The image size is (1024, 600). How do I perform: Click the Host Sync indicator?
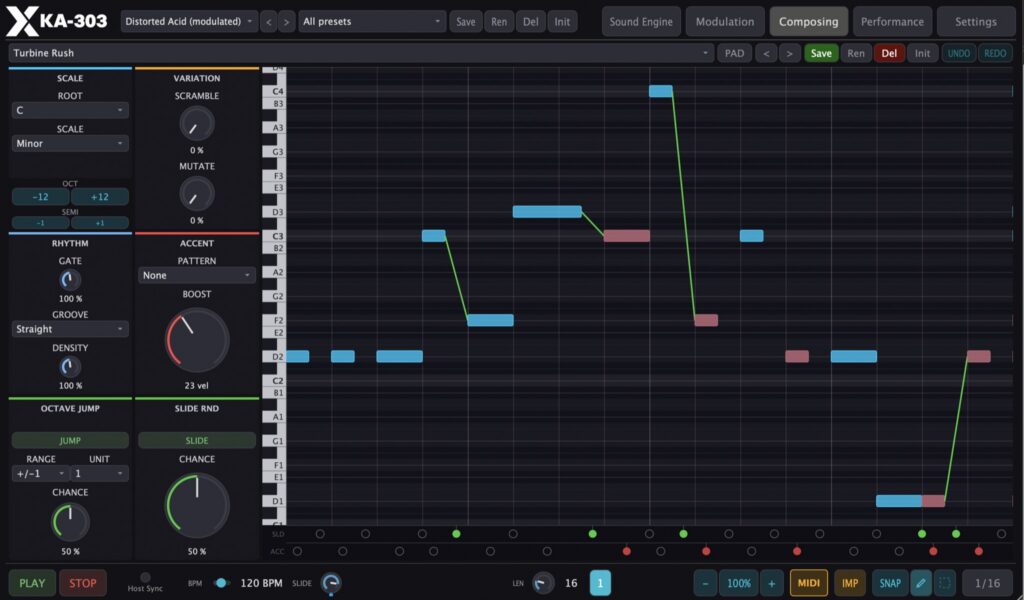145,577
